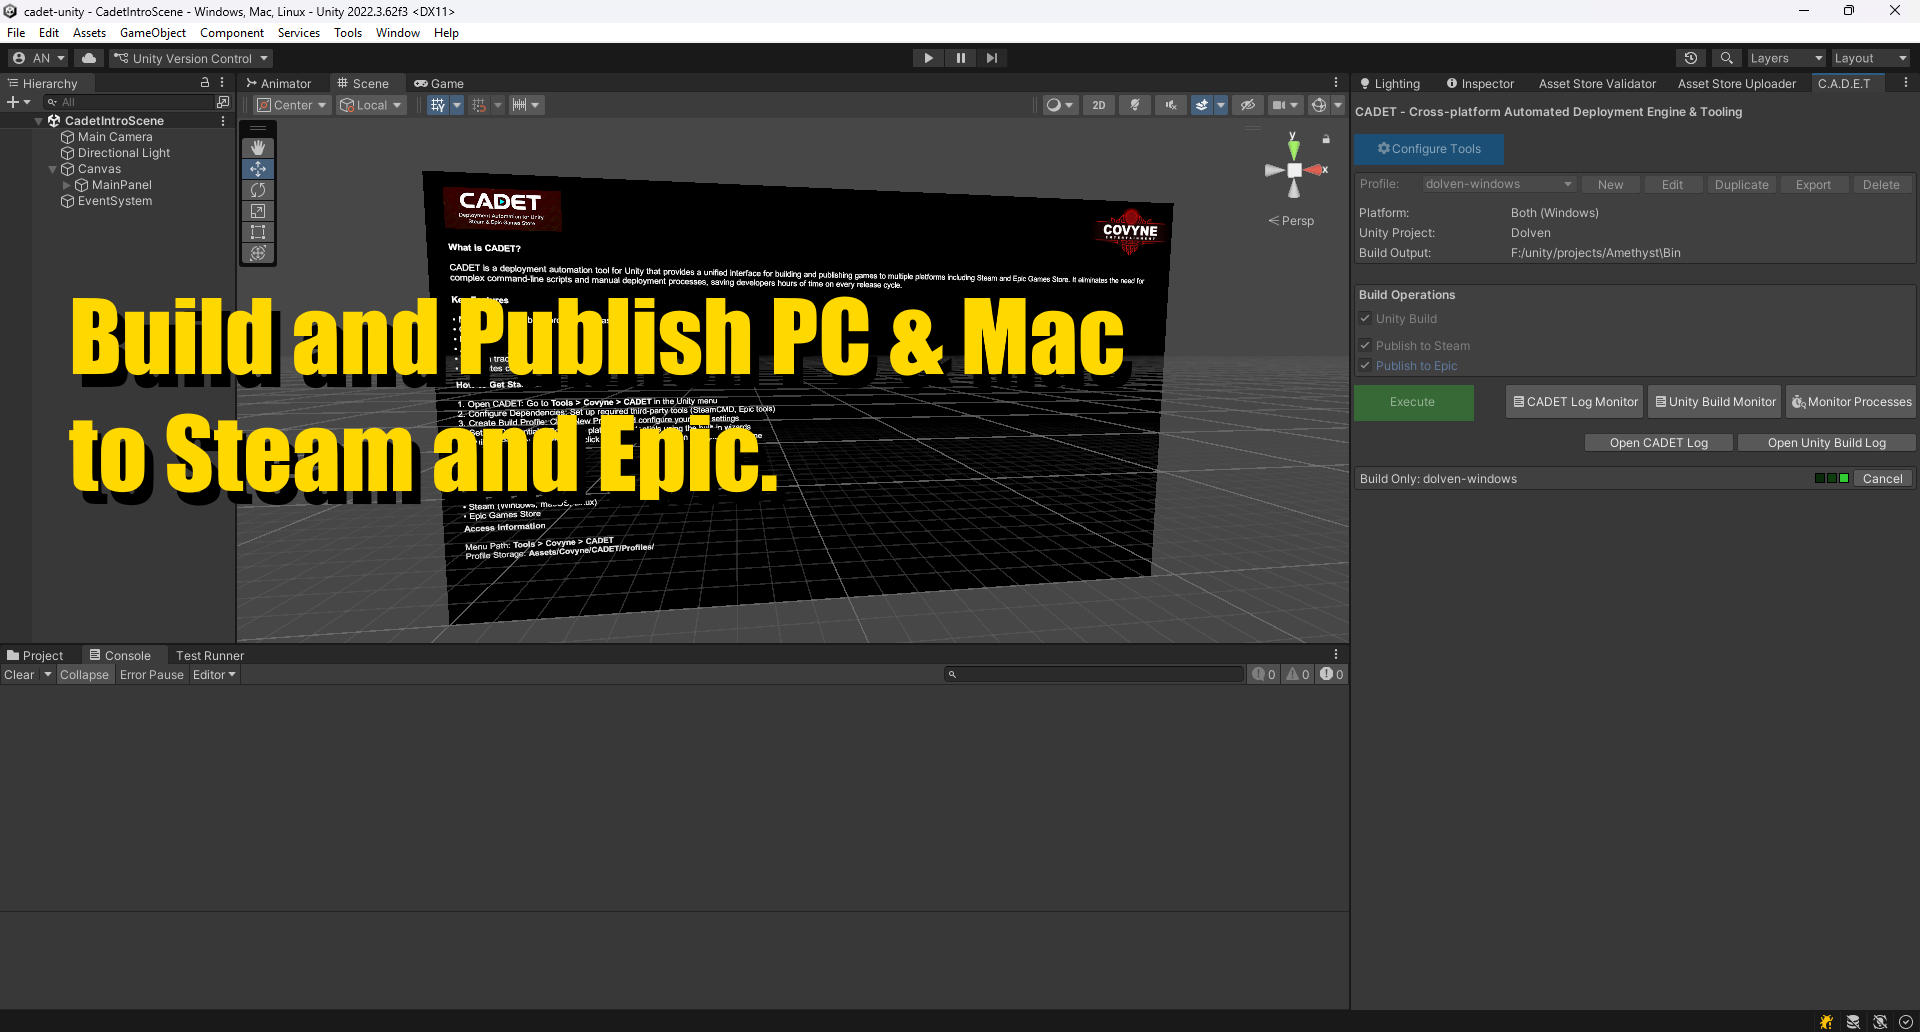The image size is (1920, 1032).
Task: Open the scene camera settings dropdown
Action: [x=1285, y=105]
